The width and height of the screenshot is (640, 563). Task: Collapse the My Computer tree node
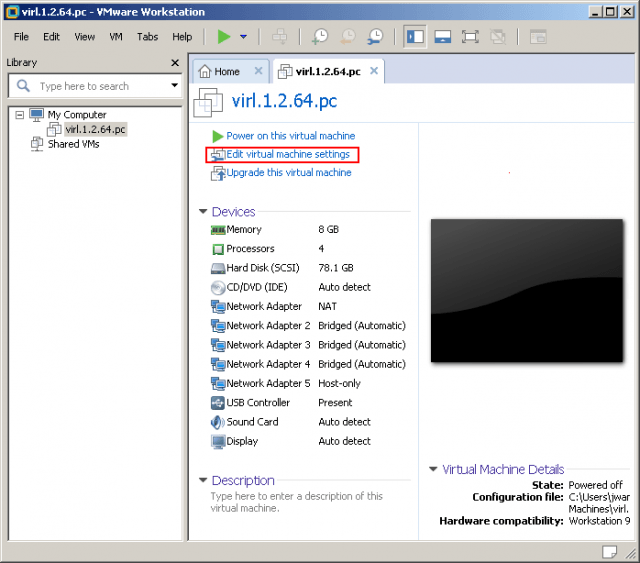[x=20, y=115]
